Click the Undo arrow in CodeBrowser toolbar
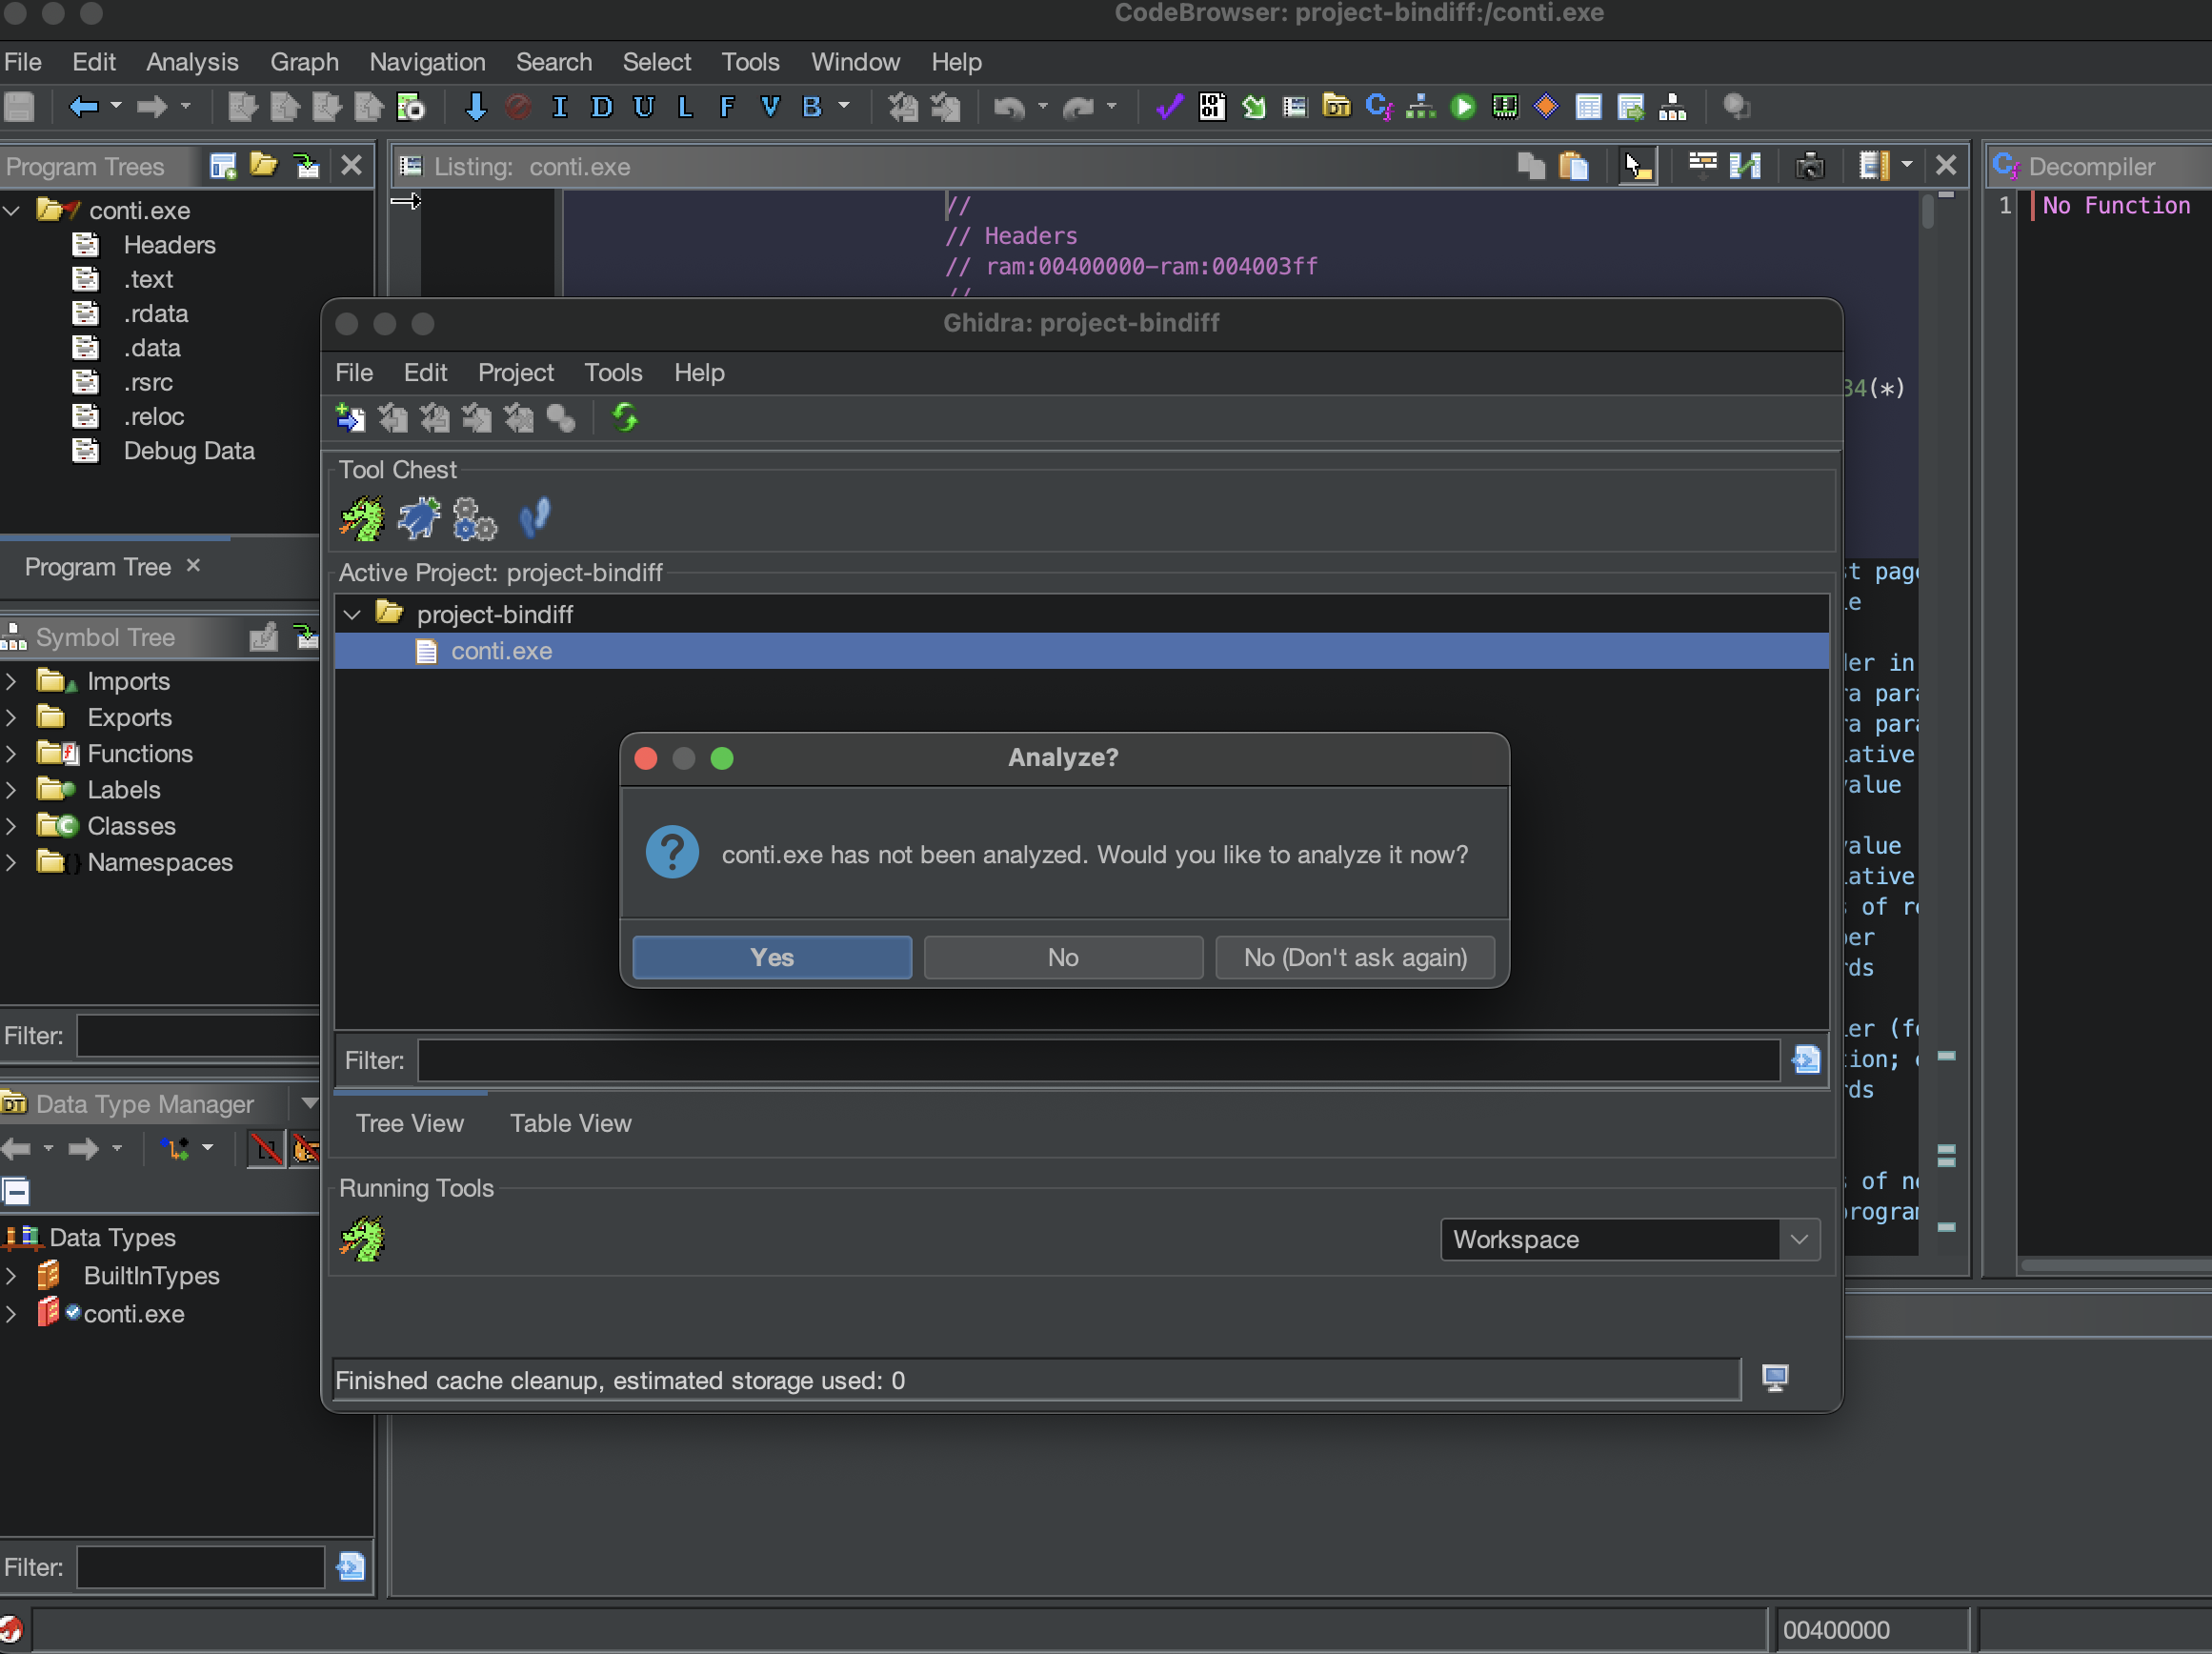 point(1009,106)
